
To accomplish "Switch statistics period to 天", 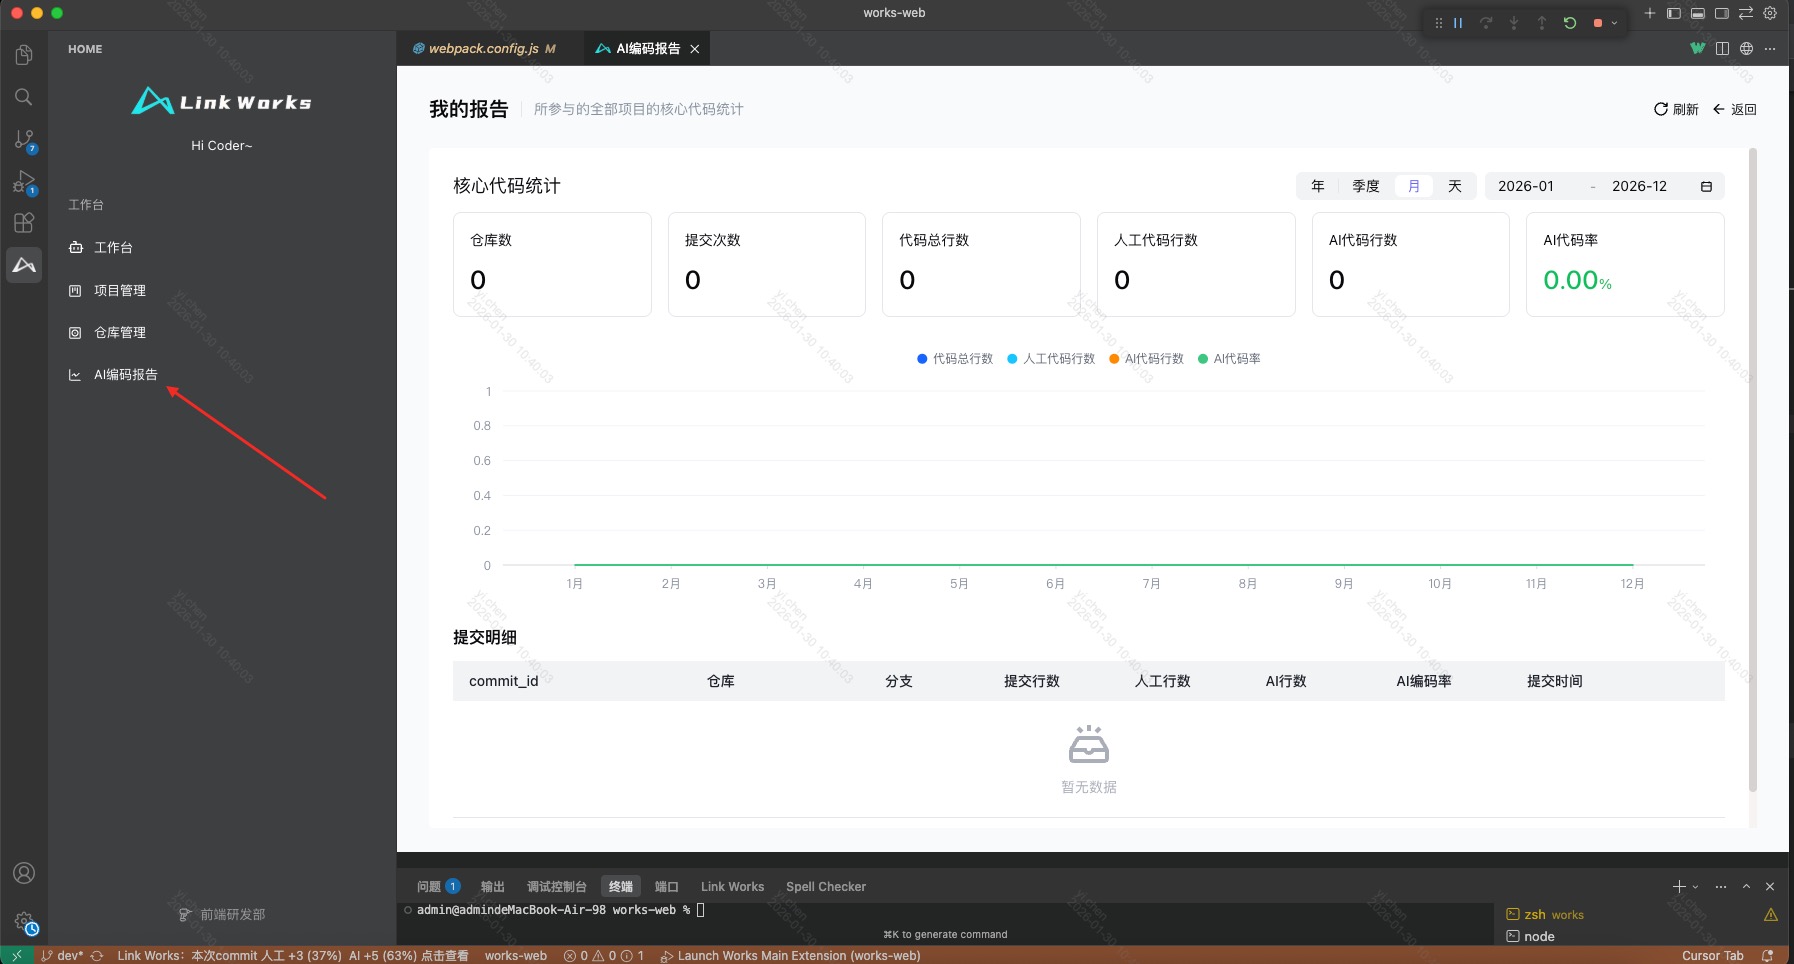I will point(1454,185).
